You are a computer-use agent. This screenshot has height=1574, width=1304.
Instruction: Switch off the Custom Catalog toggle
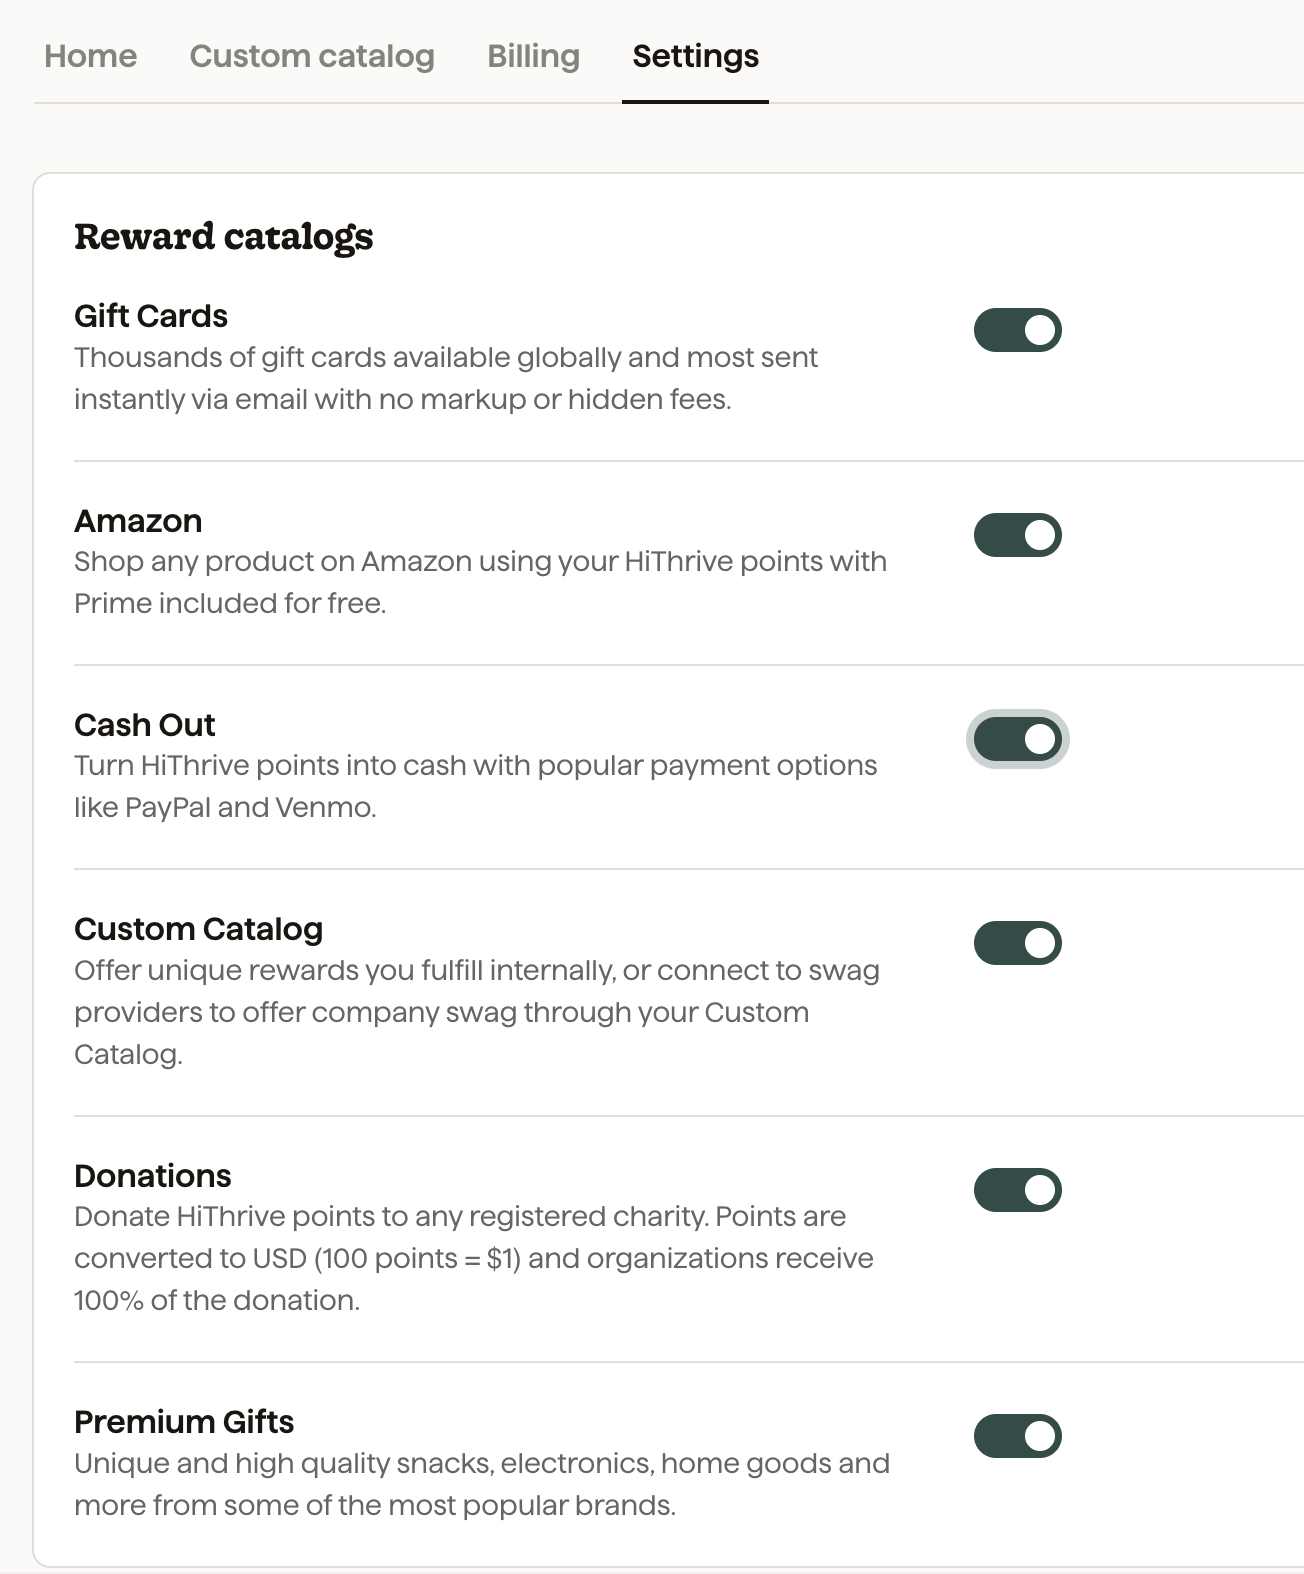[x=1017, y=943]
